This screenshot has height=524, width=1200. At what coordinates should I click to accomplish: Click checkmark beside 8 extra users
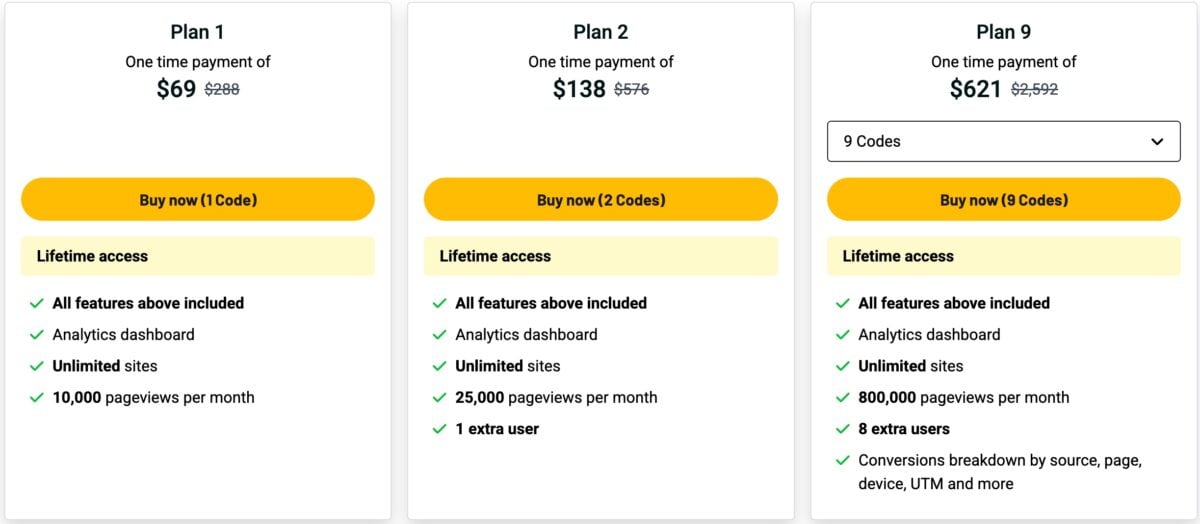coord(843,429)
